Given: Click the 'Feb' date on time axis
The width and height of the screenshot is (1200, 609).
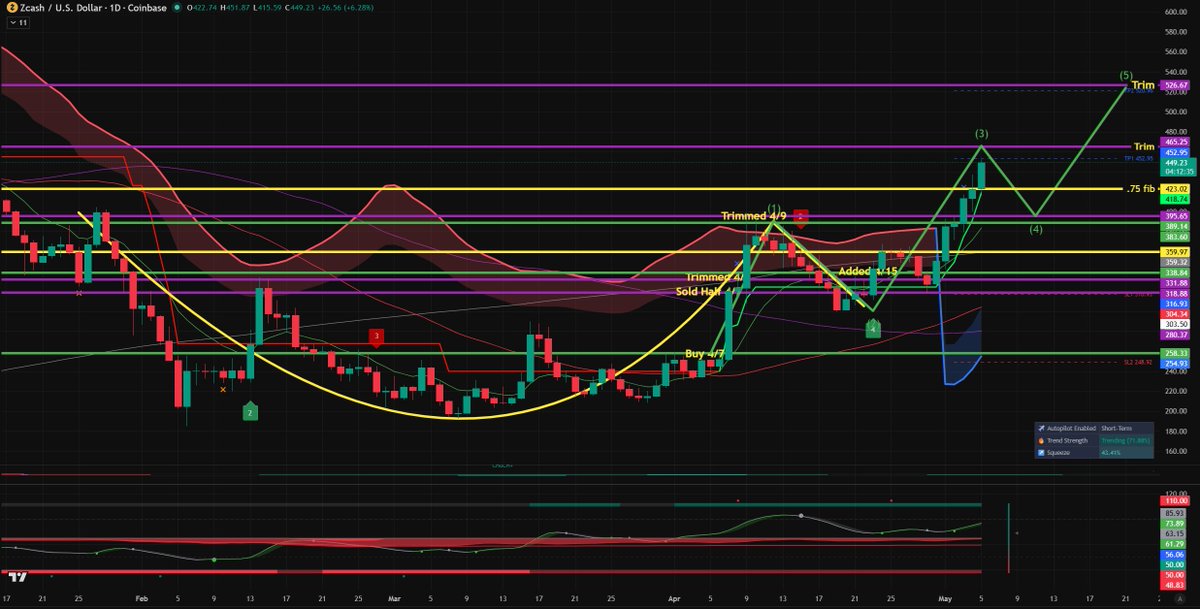Looking at the screenshot, I should pos(140,597).
